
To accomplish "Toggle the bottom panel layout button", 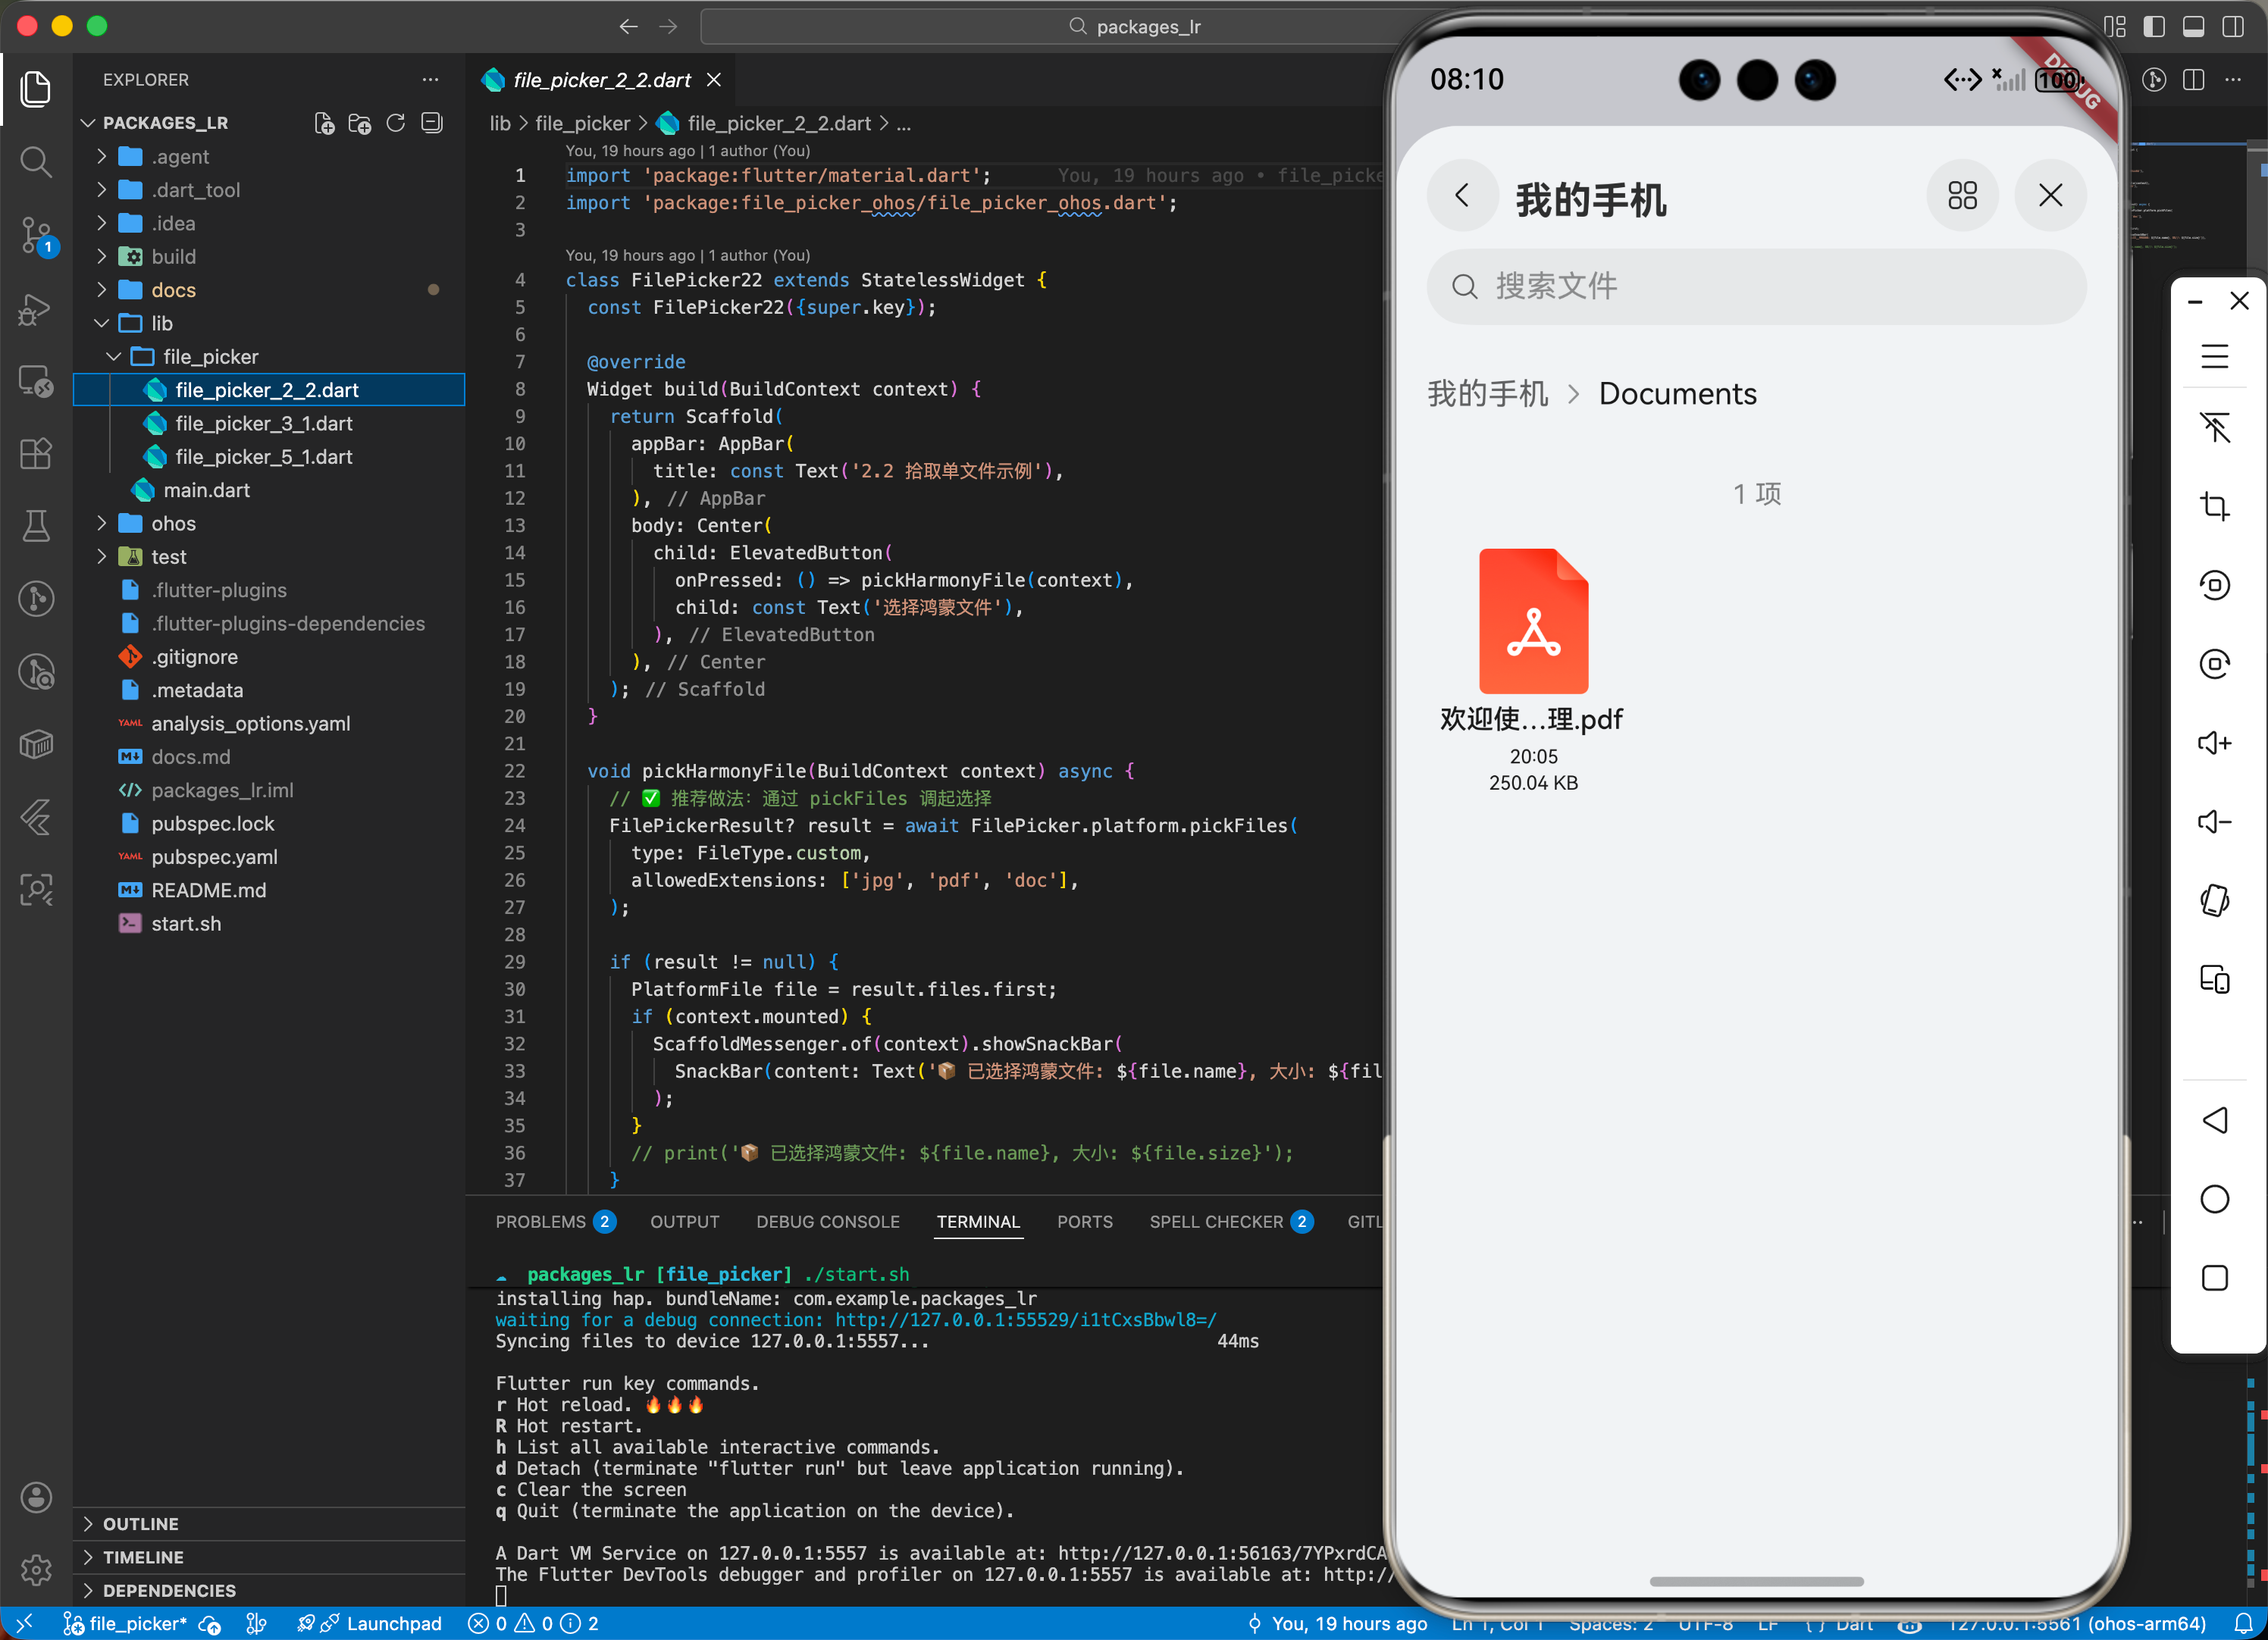I will [x=2193, y=27].
